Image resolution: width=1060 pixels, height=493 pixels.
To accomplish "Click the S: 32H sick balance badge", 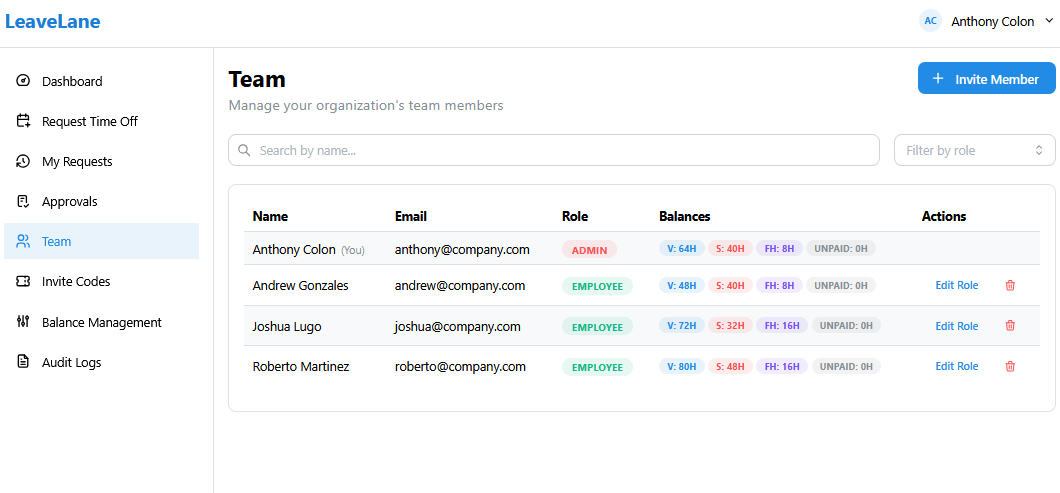I will (x=730, y=326).
